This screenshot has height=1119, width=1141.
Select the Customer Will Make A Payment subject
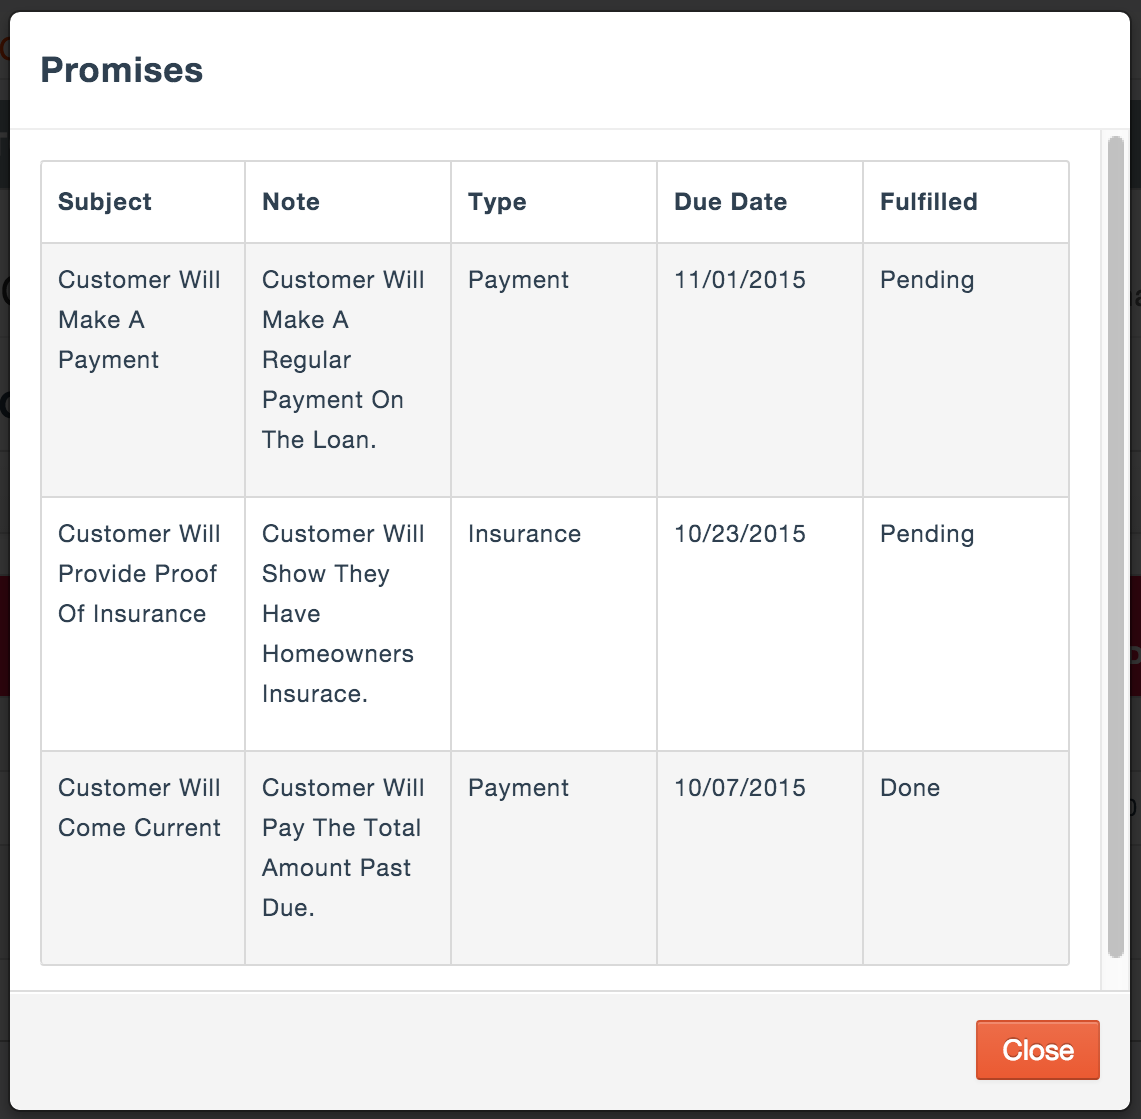[139, 319]
